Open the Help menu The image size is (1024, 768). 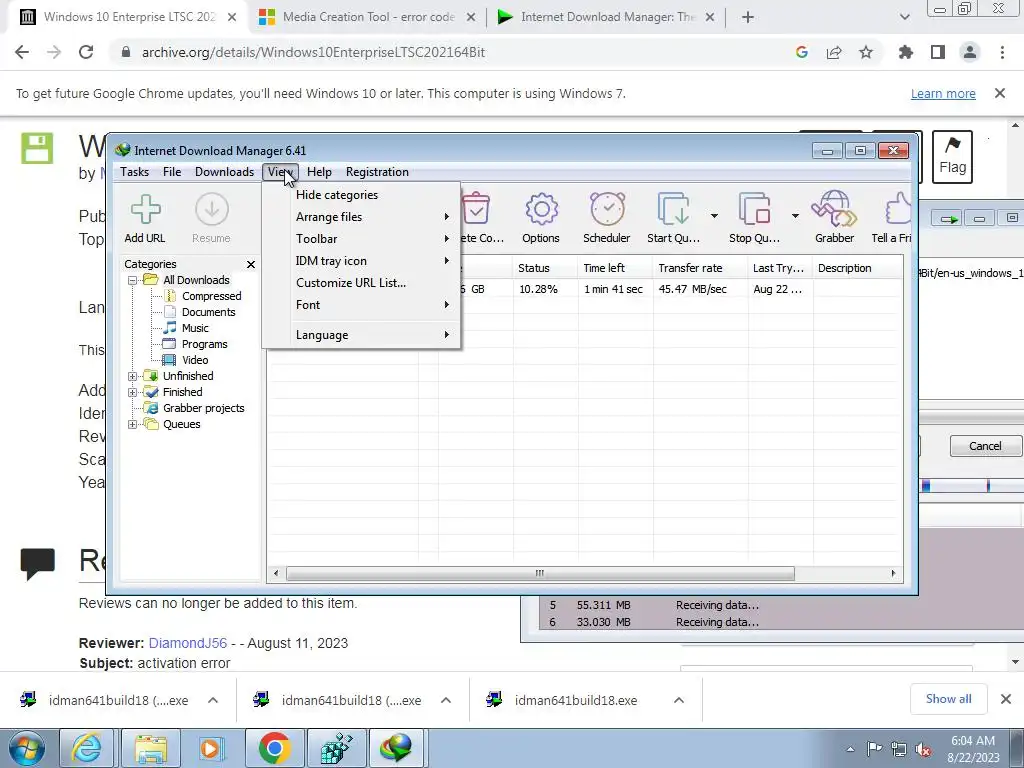point(319,172)
